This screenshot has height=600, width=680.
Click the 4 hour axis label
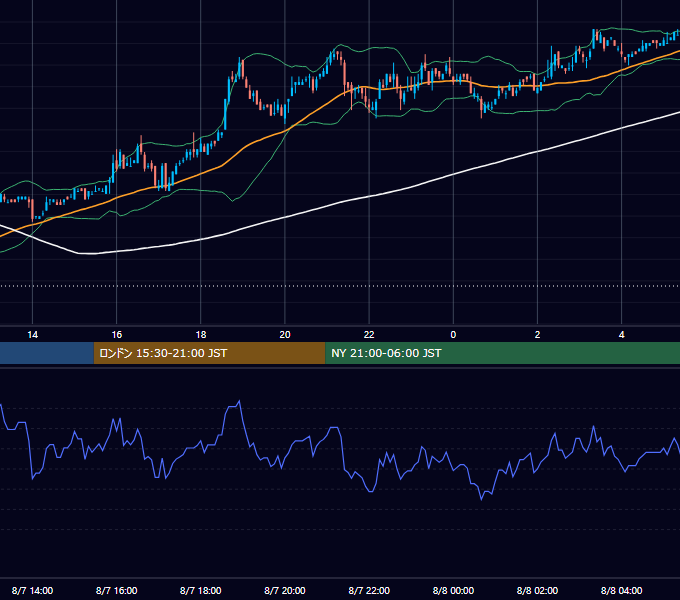pyautogui.click(x=621, y=335)
